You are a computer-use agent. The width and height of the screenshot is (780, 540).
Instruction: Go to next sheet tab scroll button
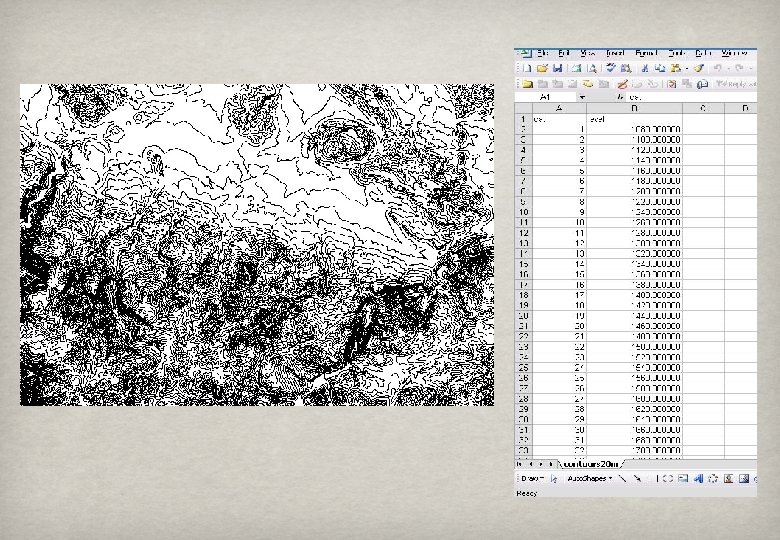point(541,464)
